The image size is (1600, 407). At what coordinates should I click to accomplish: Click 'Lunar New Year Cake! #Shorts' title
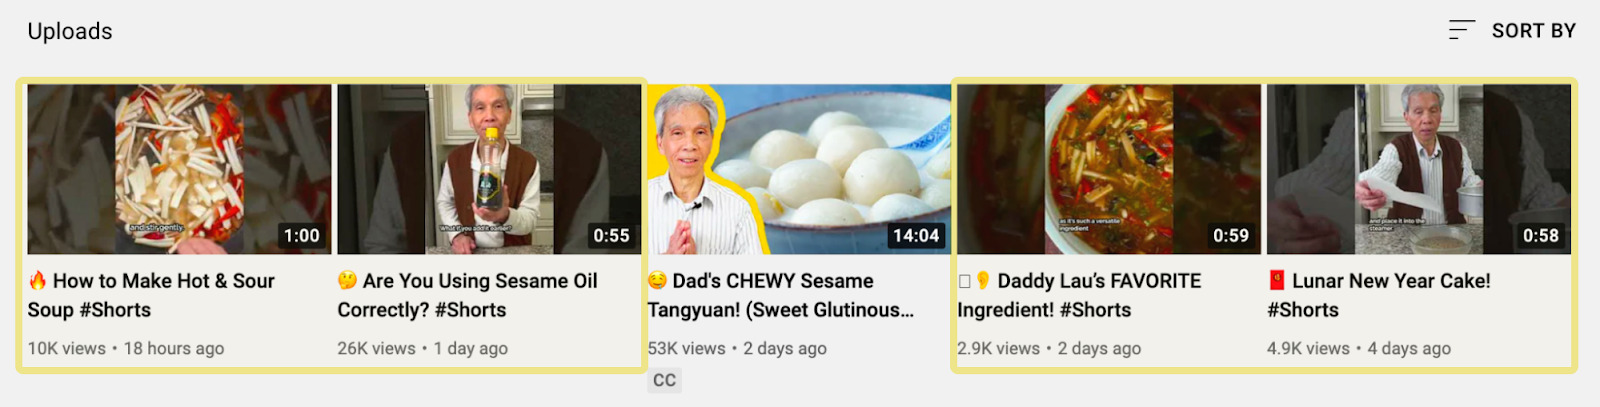coord(1379,295)
